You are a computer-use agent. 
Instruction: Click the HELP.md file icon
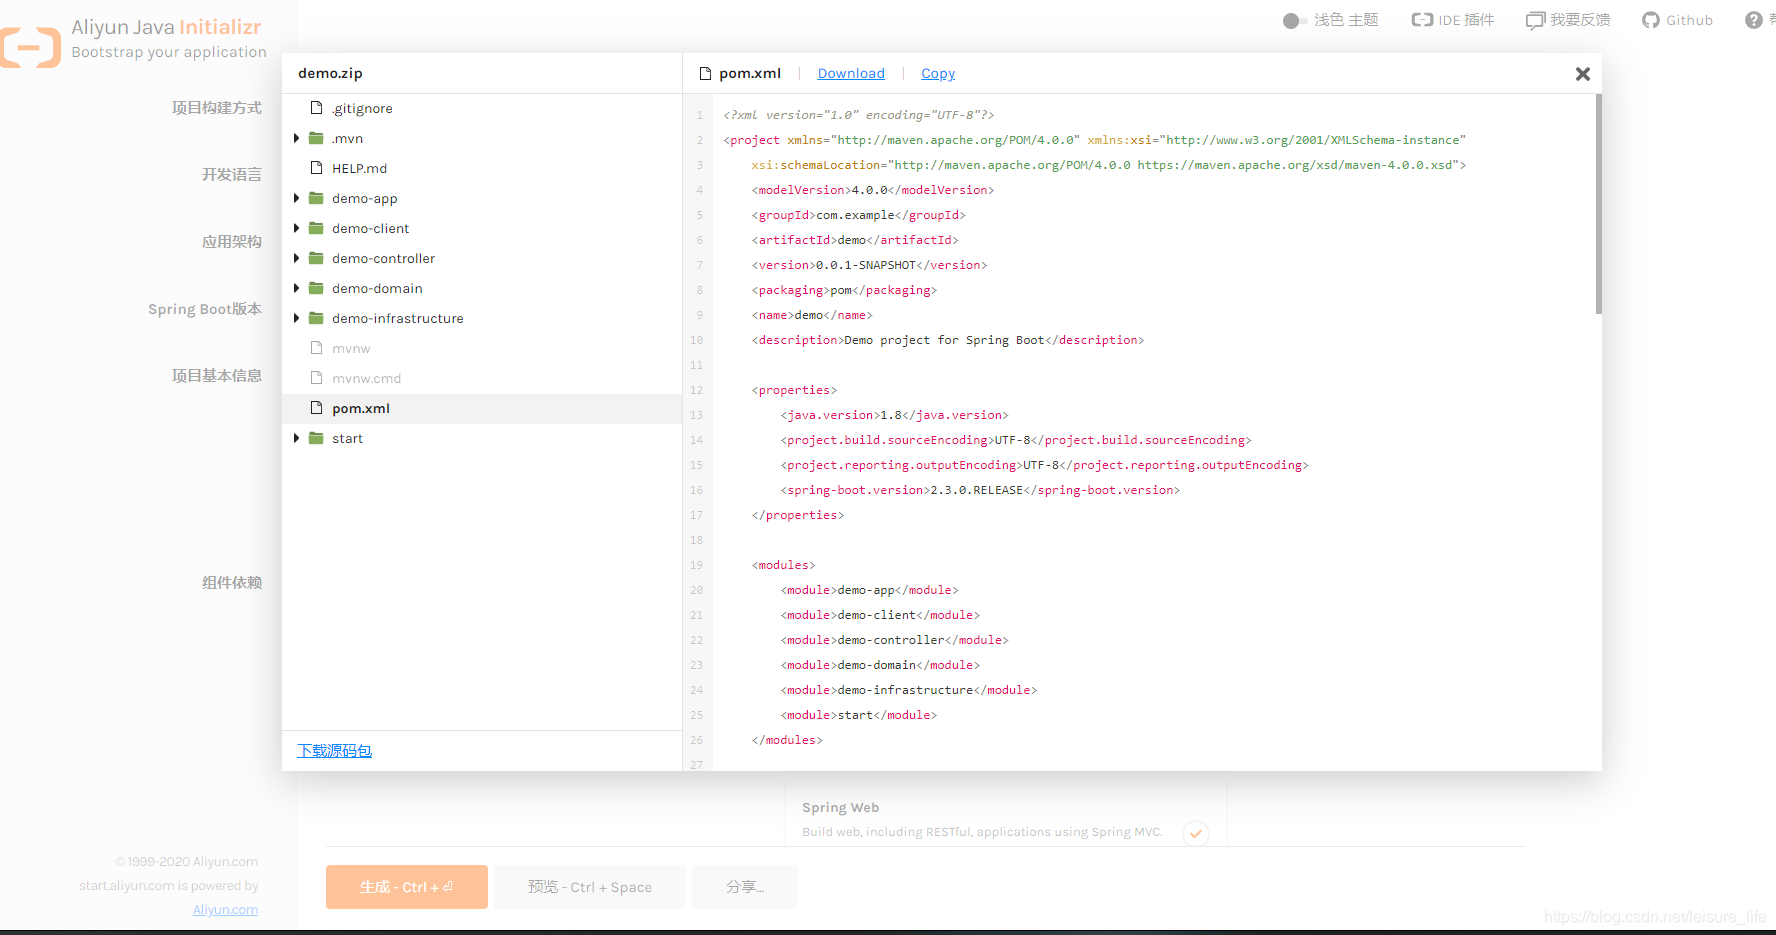click(x=316, y=168)
